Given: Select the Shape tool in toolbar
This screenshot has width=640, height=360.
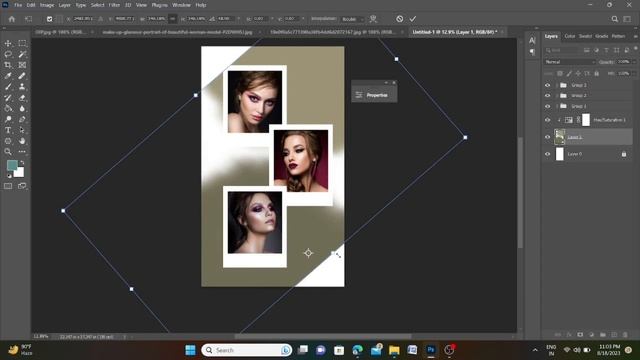Looking at the screenshot, I should [8, 141].
